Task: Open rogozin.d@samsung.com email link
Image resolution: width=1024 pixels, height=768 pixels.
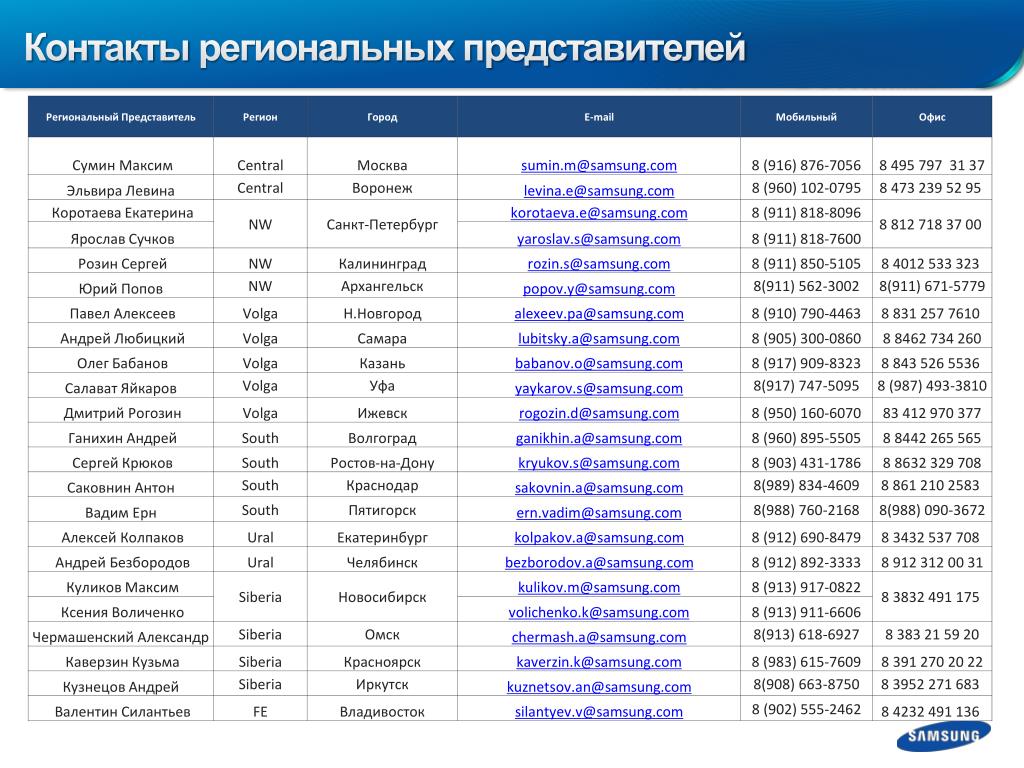Action: point(599,413)
